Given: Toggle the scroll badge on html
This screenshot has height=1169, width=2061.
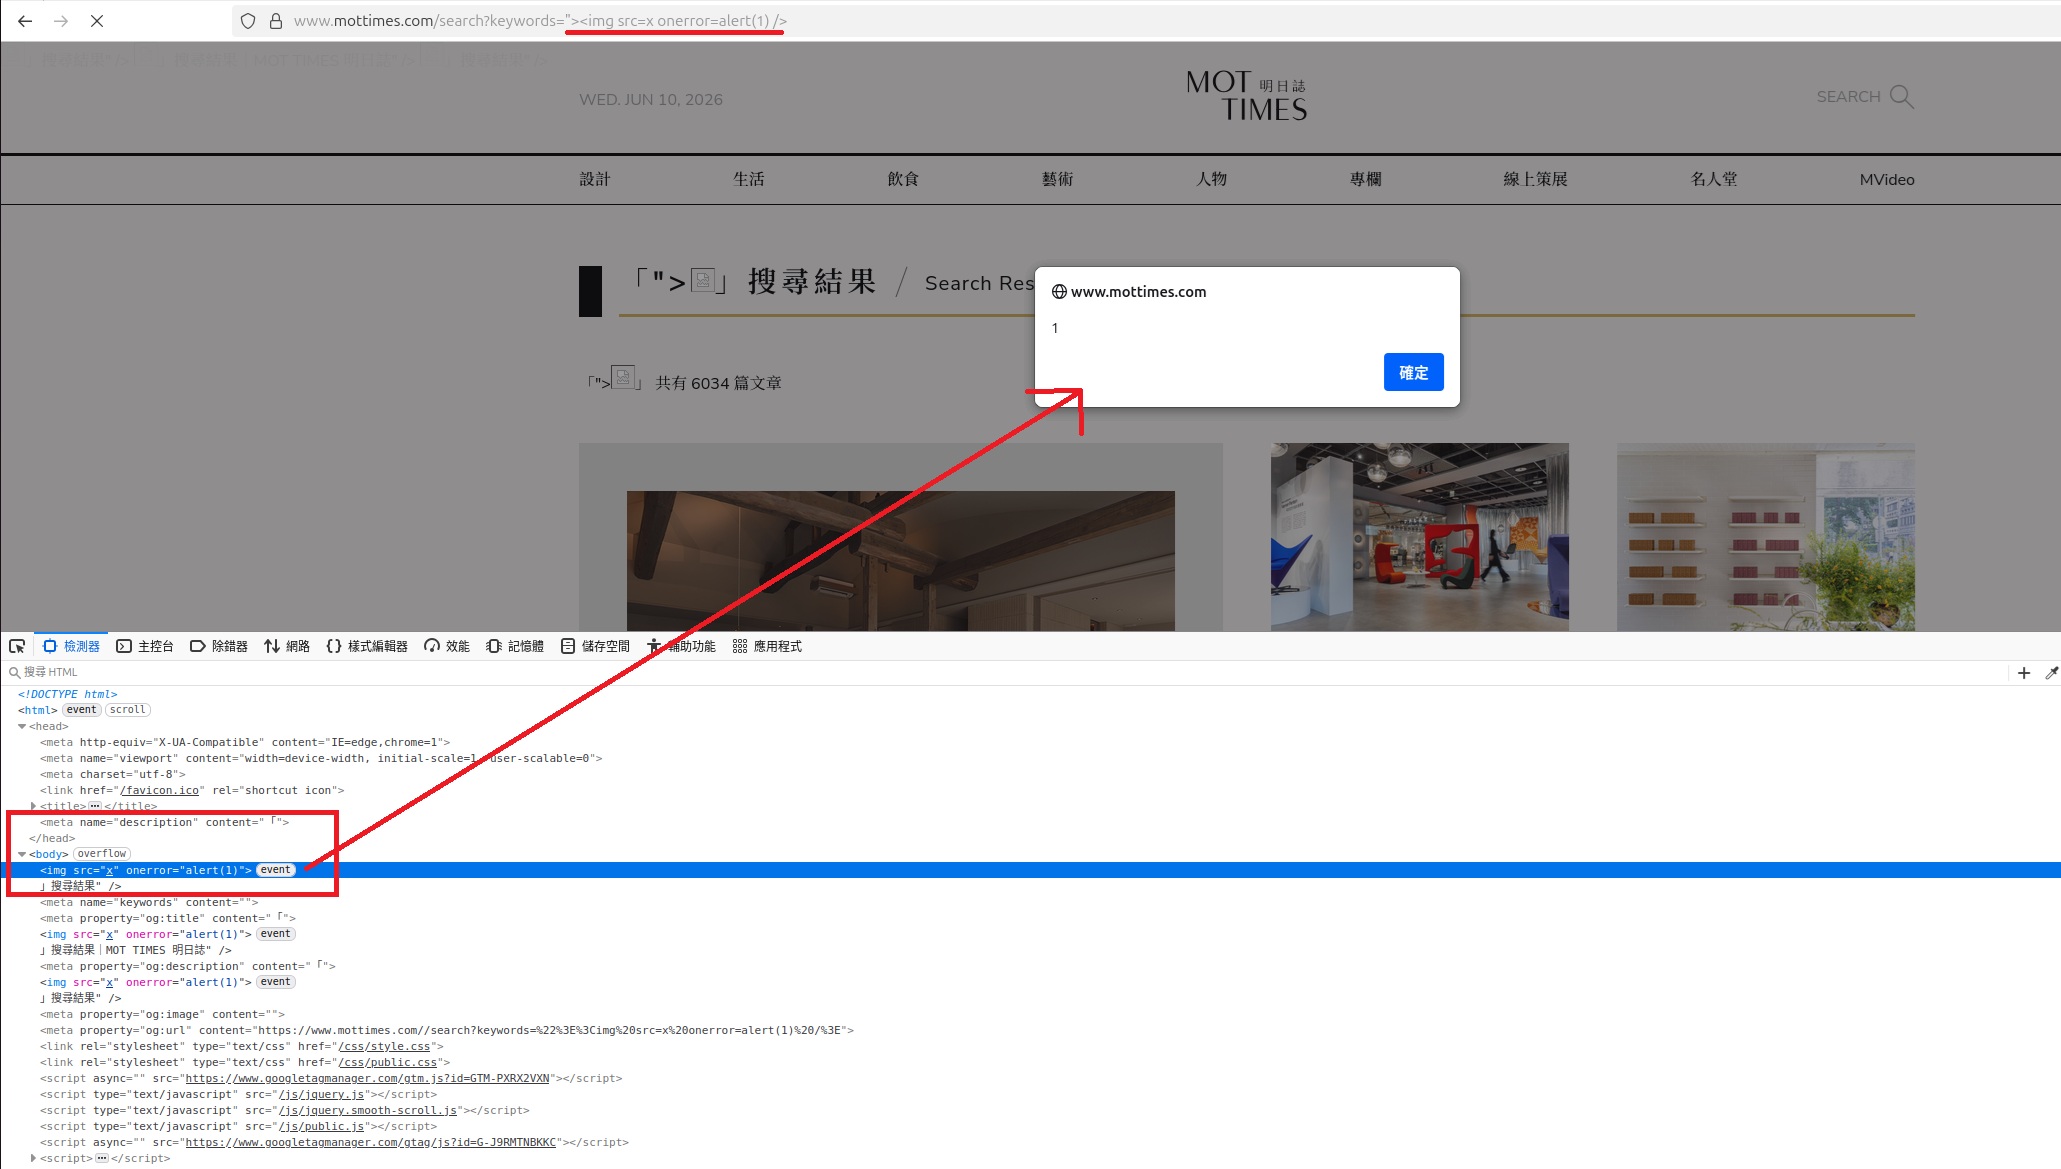Looking at the screenshot, I should point(128,710).
